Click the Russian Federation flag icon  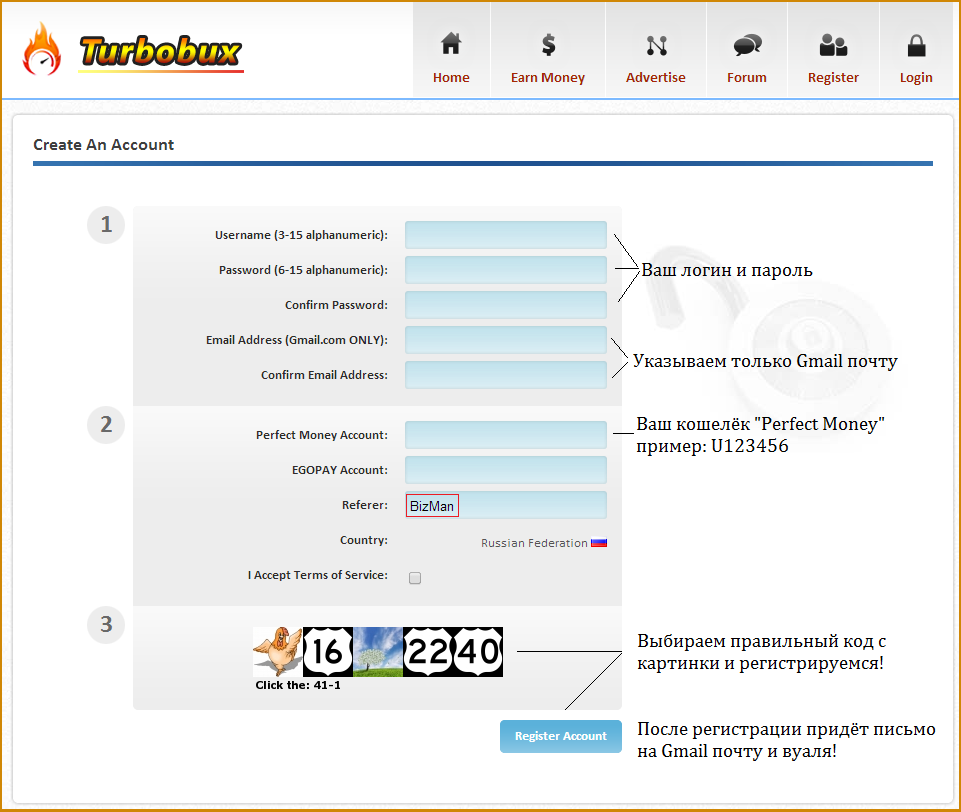click(599, 542)
